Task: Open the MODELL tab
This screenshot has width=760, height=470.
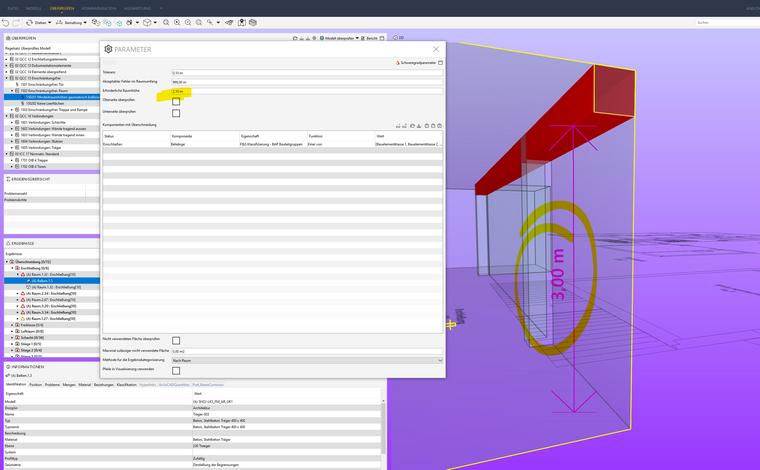Action: (x=33, y=8)
